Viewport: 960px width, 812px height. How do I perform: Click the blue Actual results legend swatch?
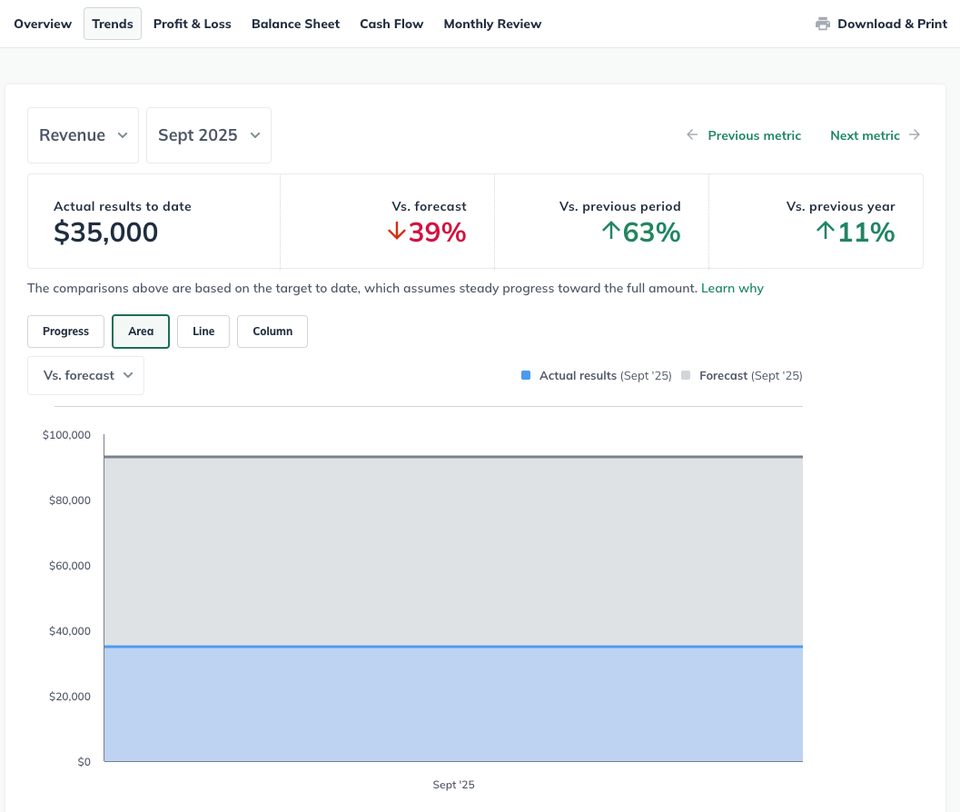point(525,375)
